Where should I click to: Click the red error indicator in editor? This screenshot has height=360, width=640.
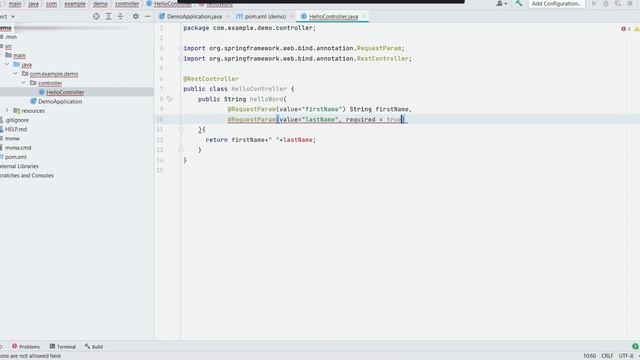tap(626, 29)
